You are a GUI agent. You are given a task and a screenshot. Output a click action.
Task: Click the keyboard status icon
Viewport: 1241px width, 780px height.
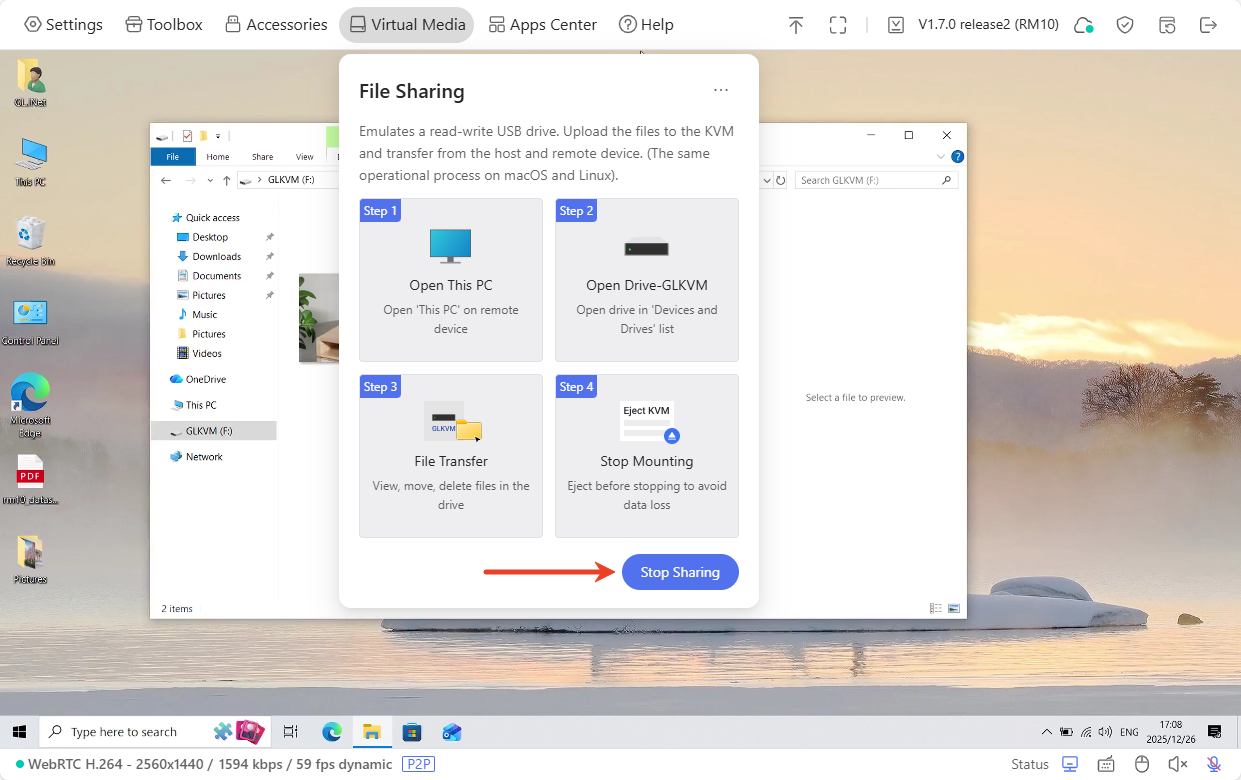click(1106, 764)
